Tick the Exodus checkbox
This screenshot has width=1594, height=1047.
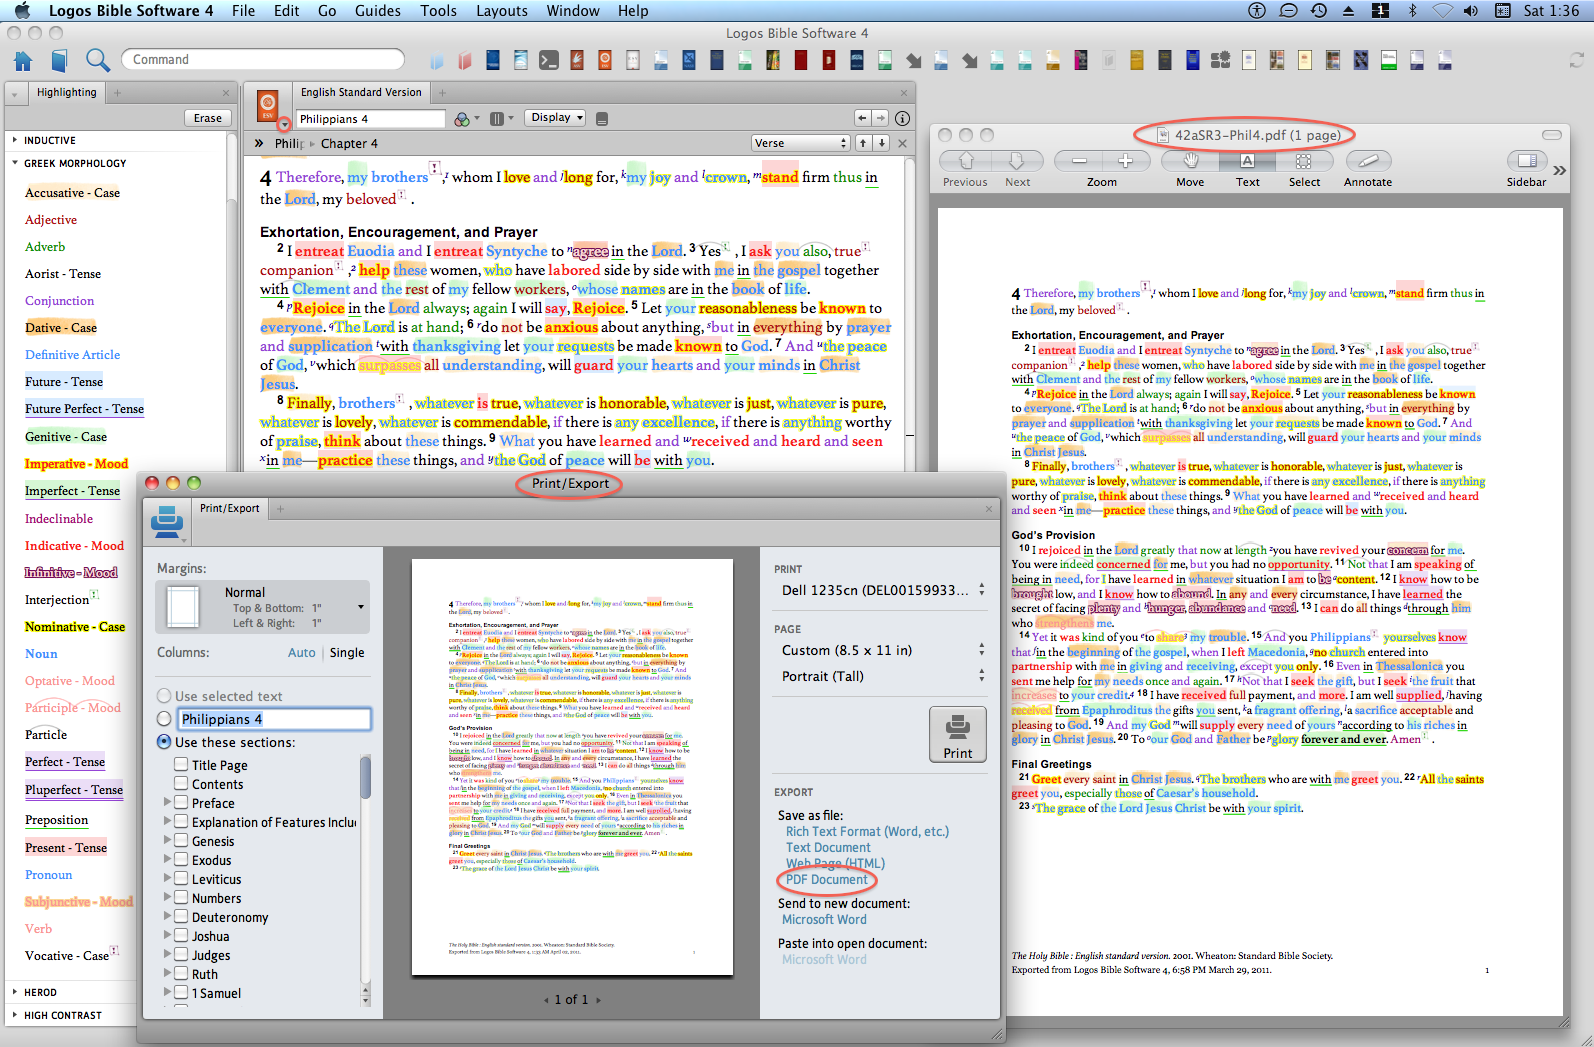pyautogui.click(x=181, y=859)
